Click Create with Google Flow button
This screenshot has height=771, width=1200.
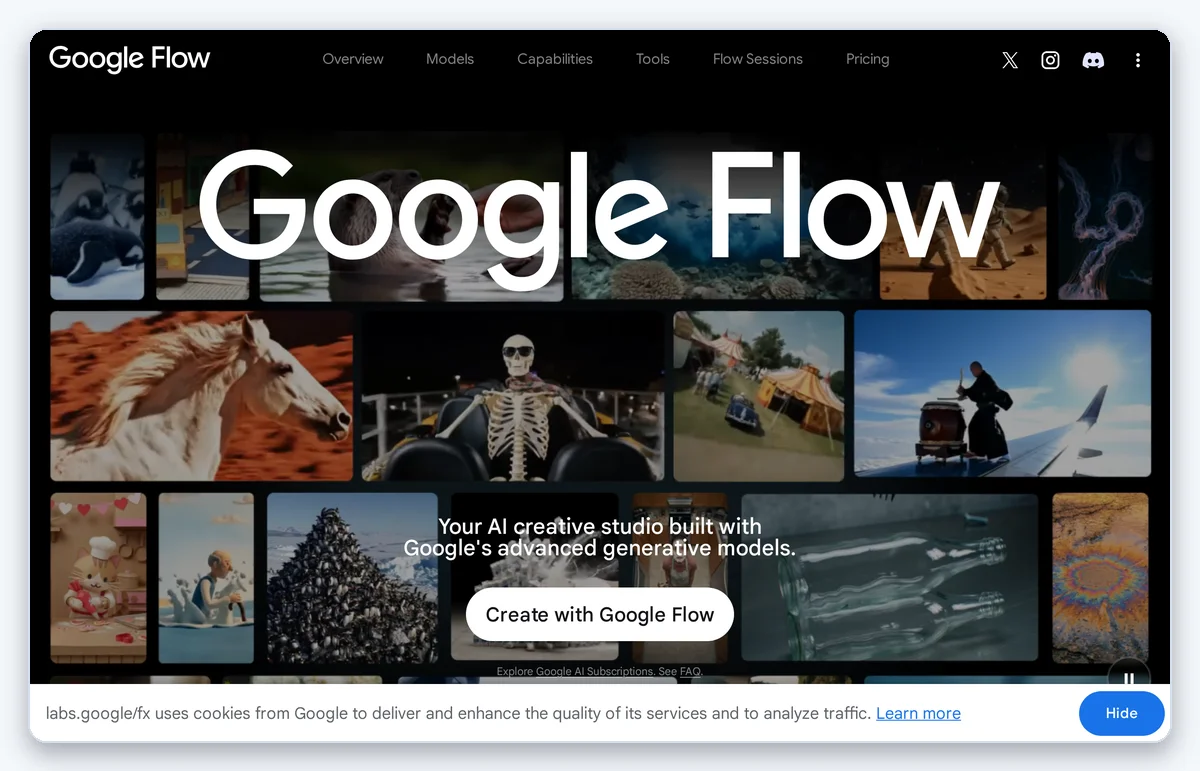(x=600, y=614)
